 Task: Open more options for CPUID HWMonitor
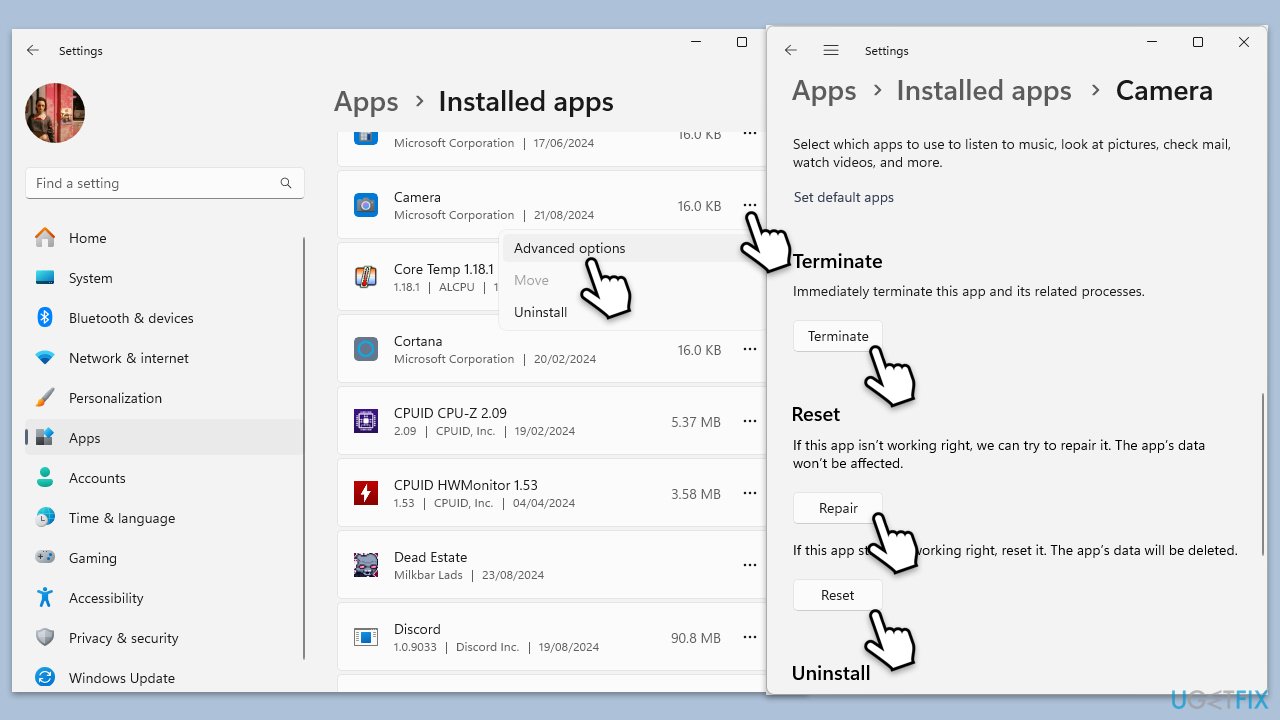click(749, 494)
